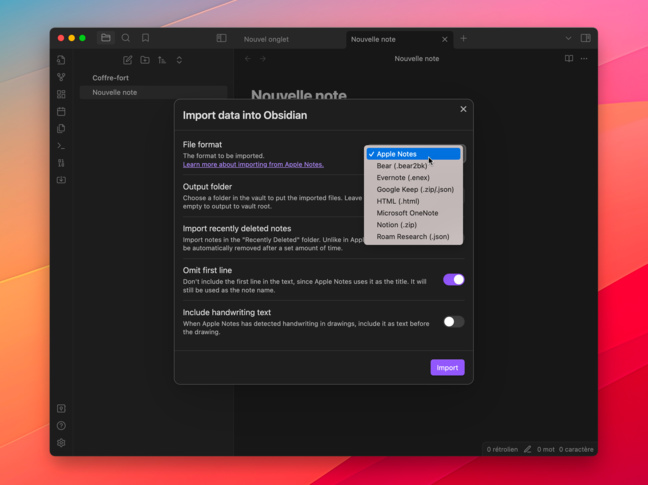Viewport: 648px width, 485px height.
Task: Open quick switcher ribbon icon
Action: 61,60
